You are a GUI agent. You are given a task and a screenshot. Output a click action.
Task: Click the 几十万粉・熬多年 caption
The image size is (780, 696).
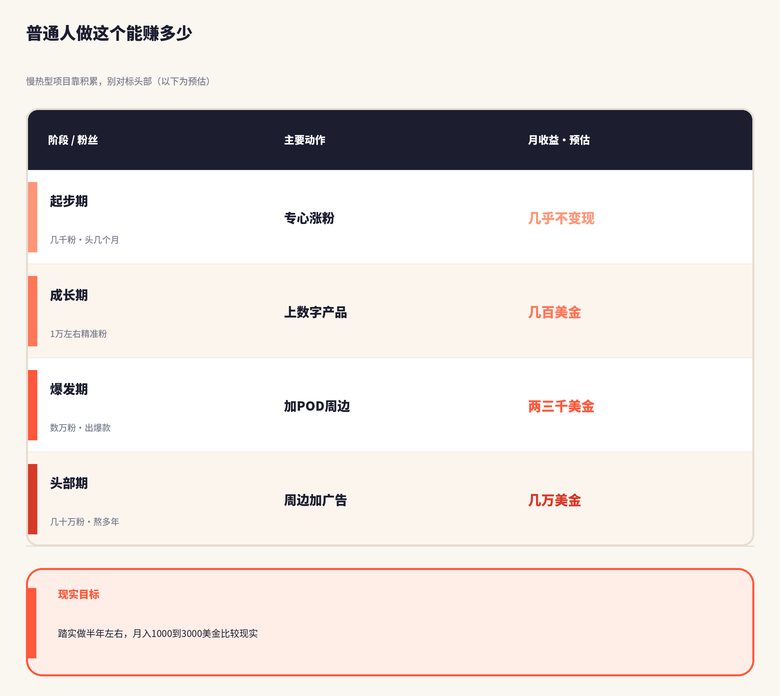(84, 522)
